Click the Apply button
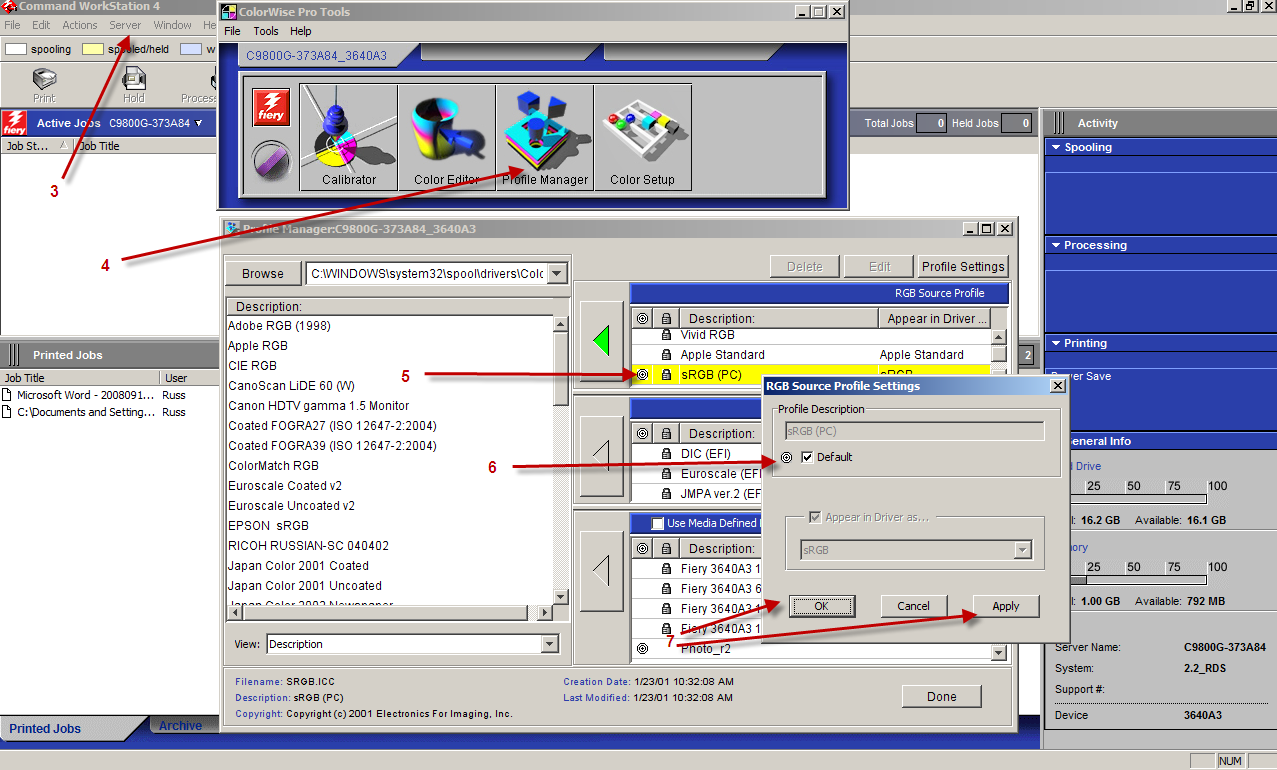 point(1006,606)
